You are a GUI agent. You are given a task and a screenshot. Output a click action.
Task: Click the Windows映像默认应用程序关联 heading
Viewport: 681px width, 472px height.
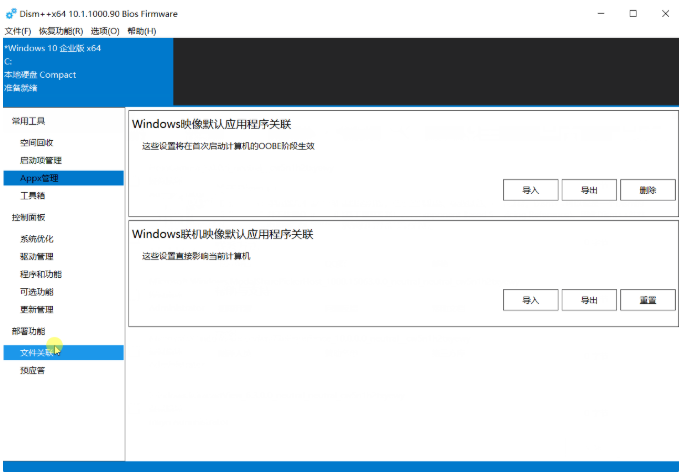(x=212, y=124)
